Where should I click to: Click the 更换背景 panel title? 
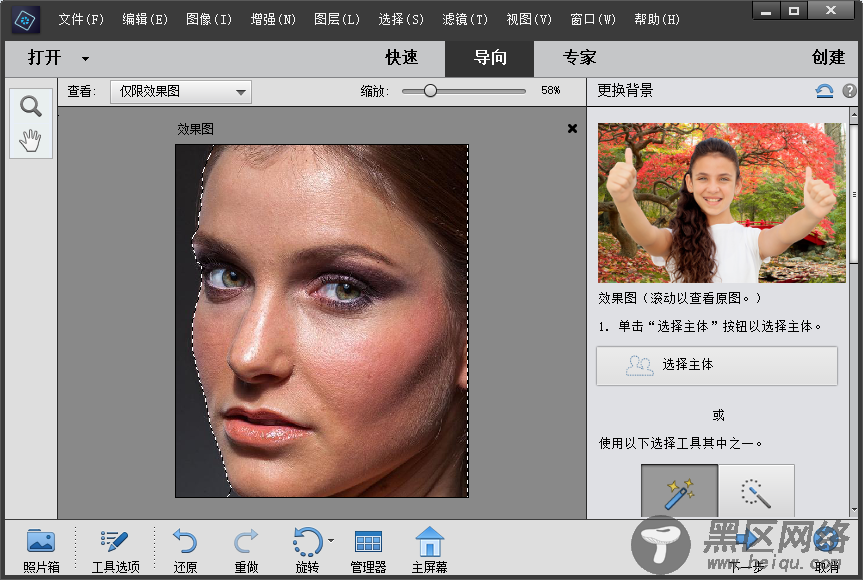point(625,91)
